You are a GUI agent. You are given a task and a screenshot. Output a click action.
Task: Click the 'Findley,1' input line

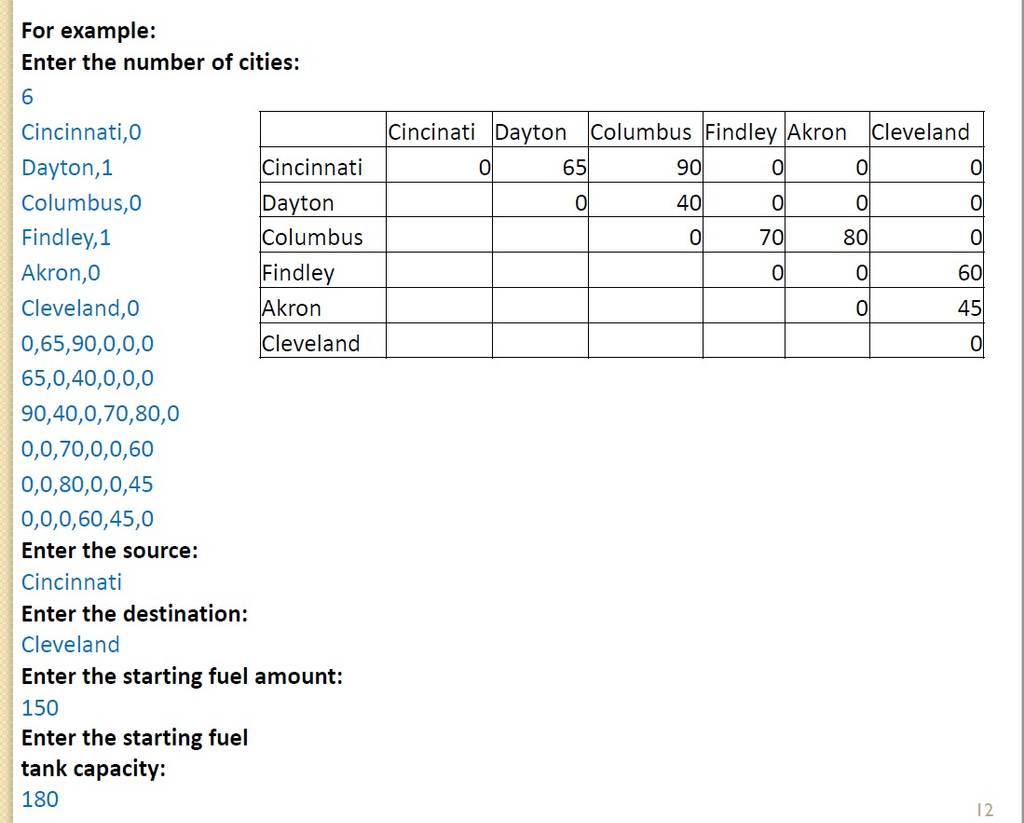66,237
